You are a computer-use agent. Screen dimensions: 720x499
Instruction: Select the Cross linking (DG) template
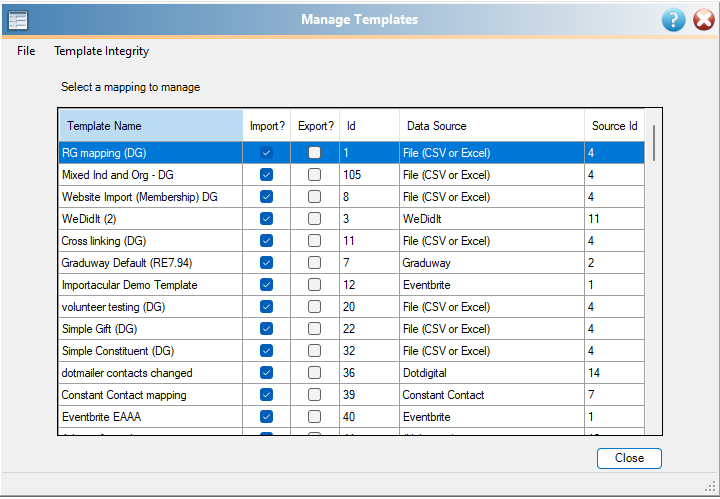point(151,241)
